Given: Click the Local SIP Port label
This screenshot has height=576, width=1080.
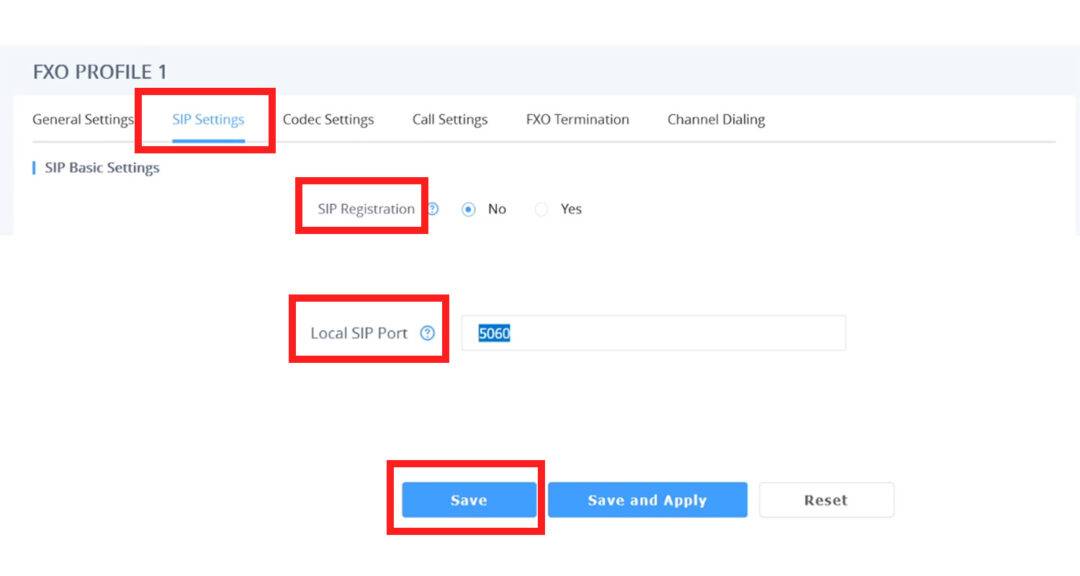Looking at the screenshot, I should (359, 332).
